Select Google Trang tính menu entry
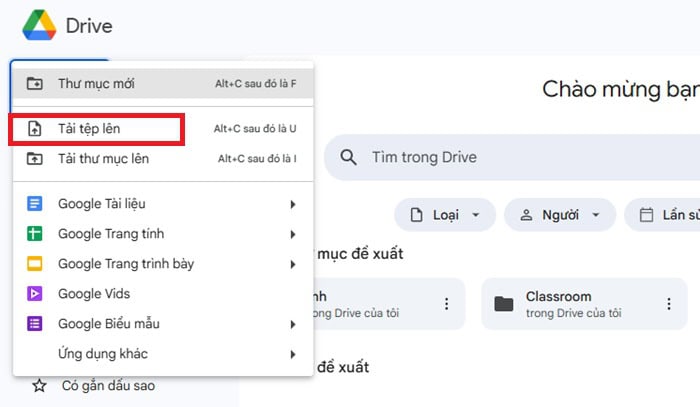 [x=163, y=233]
